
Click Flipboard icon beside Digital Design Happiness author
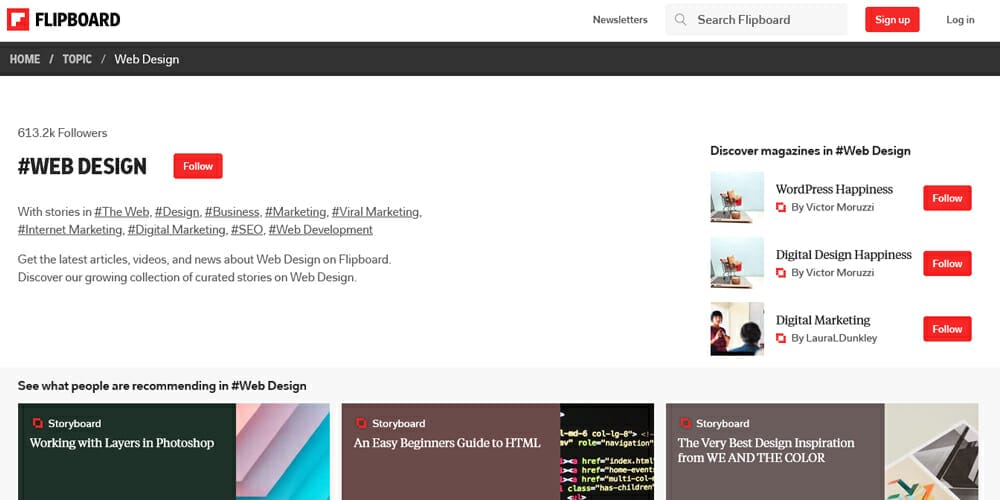(781, 272)
